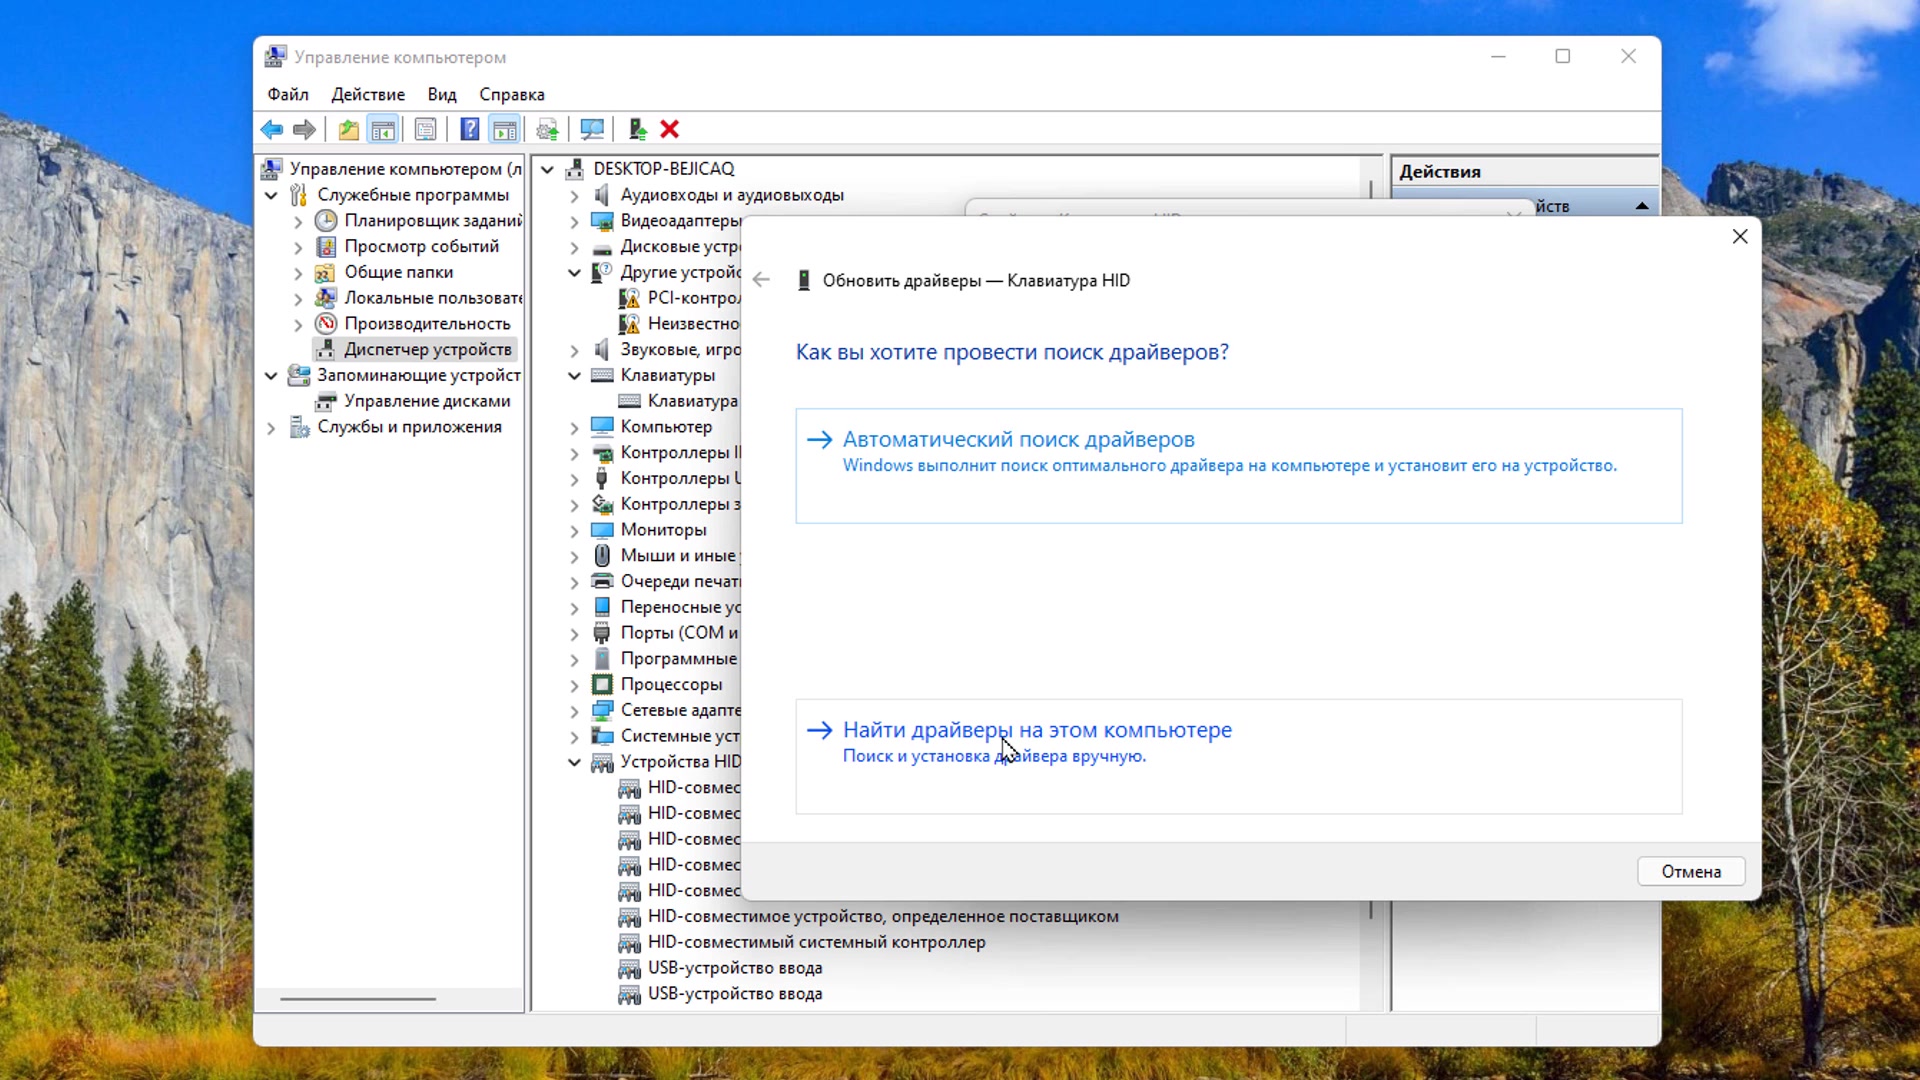Click Отмена to cancel driver update

point(1692,872)
